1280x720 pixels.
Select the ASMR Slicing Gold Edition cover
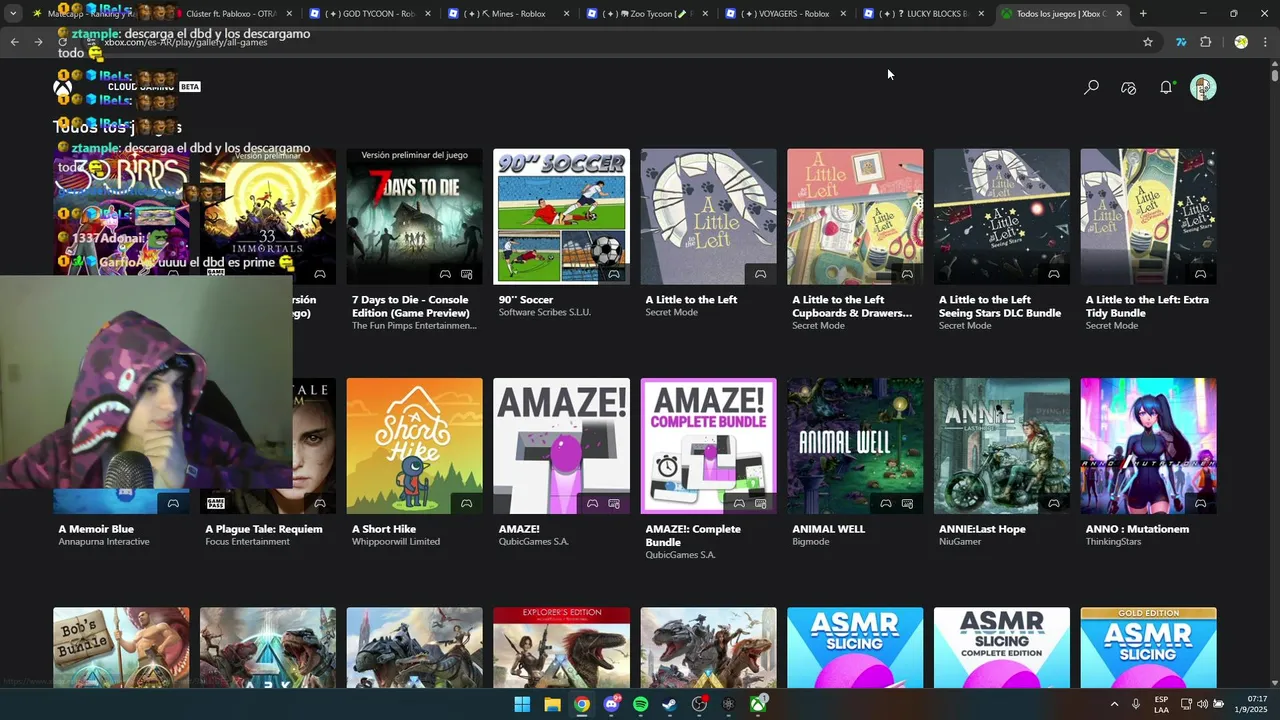click(1148, 648)
